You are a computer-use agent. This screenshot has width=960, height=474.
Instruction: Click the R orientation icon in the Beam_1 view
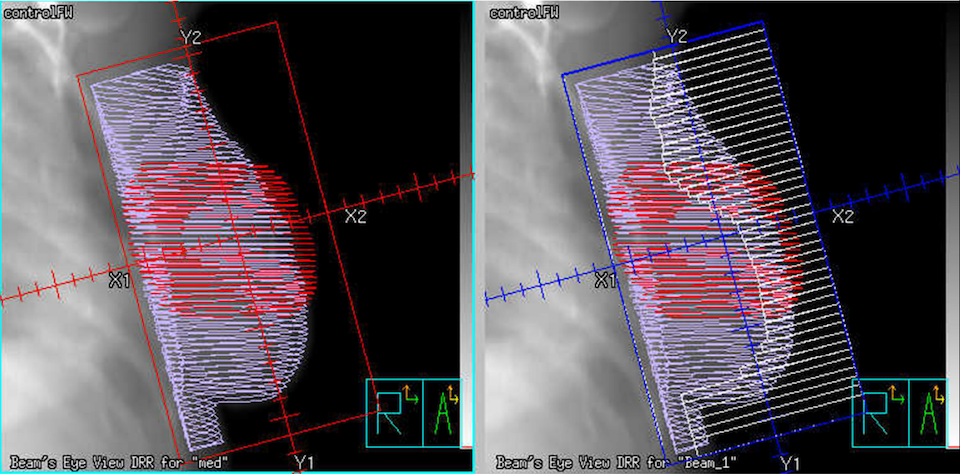pyautogui.click(x=877, y=412)
